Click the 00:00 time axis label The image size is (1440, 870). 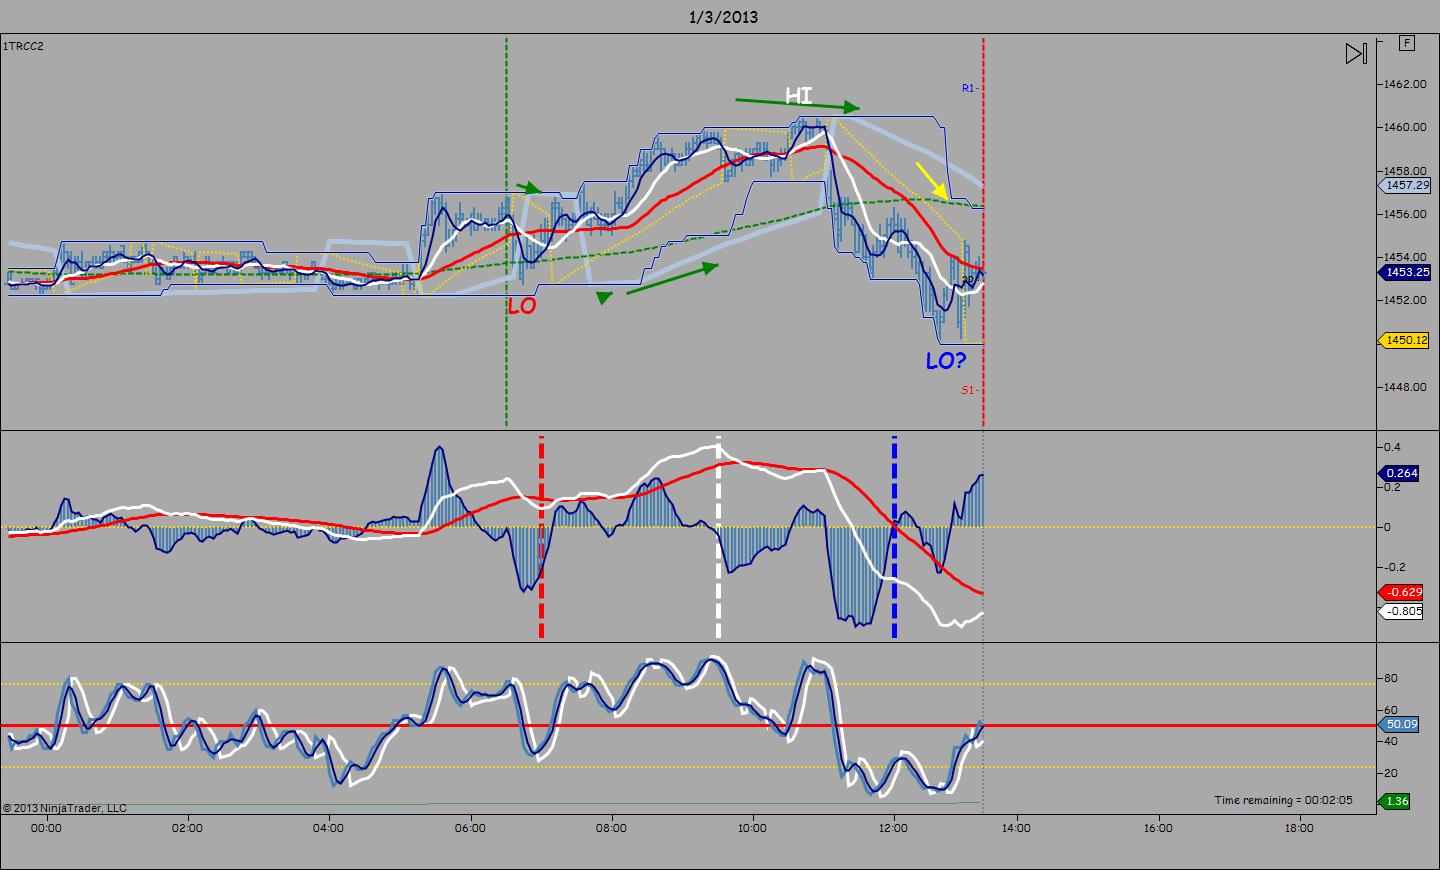point(46,828)
